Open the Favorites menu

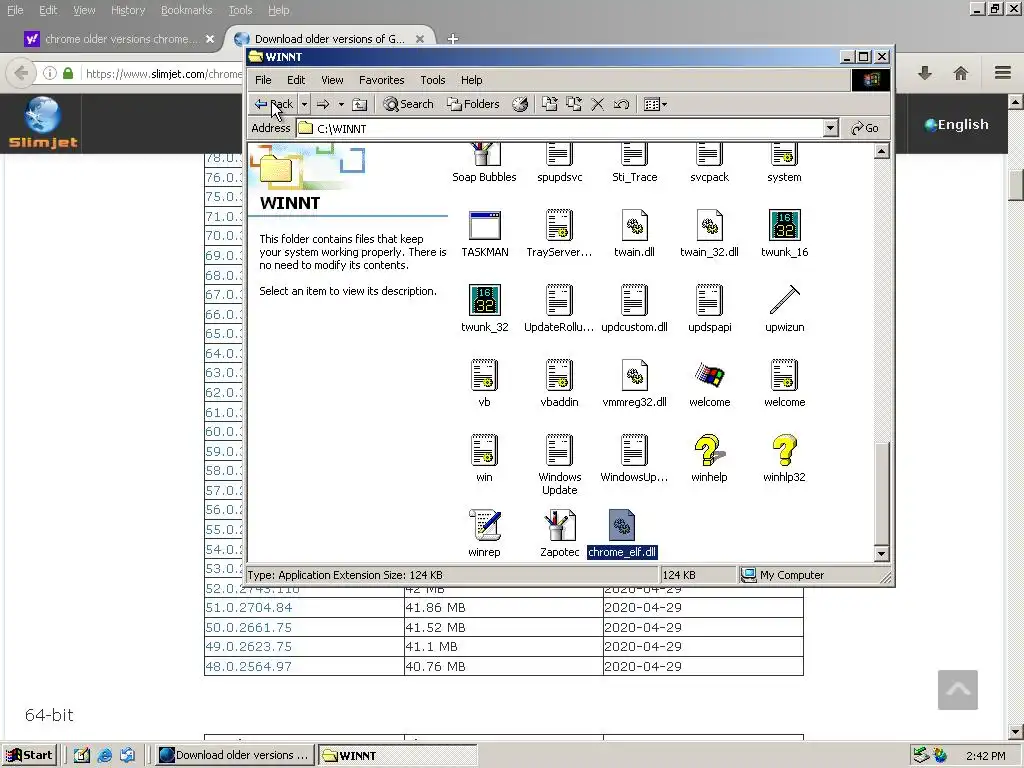point(381,80)
